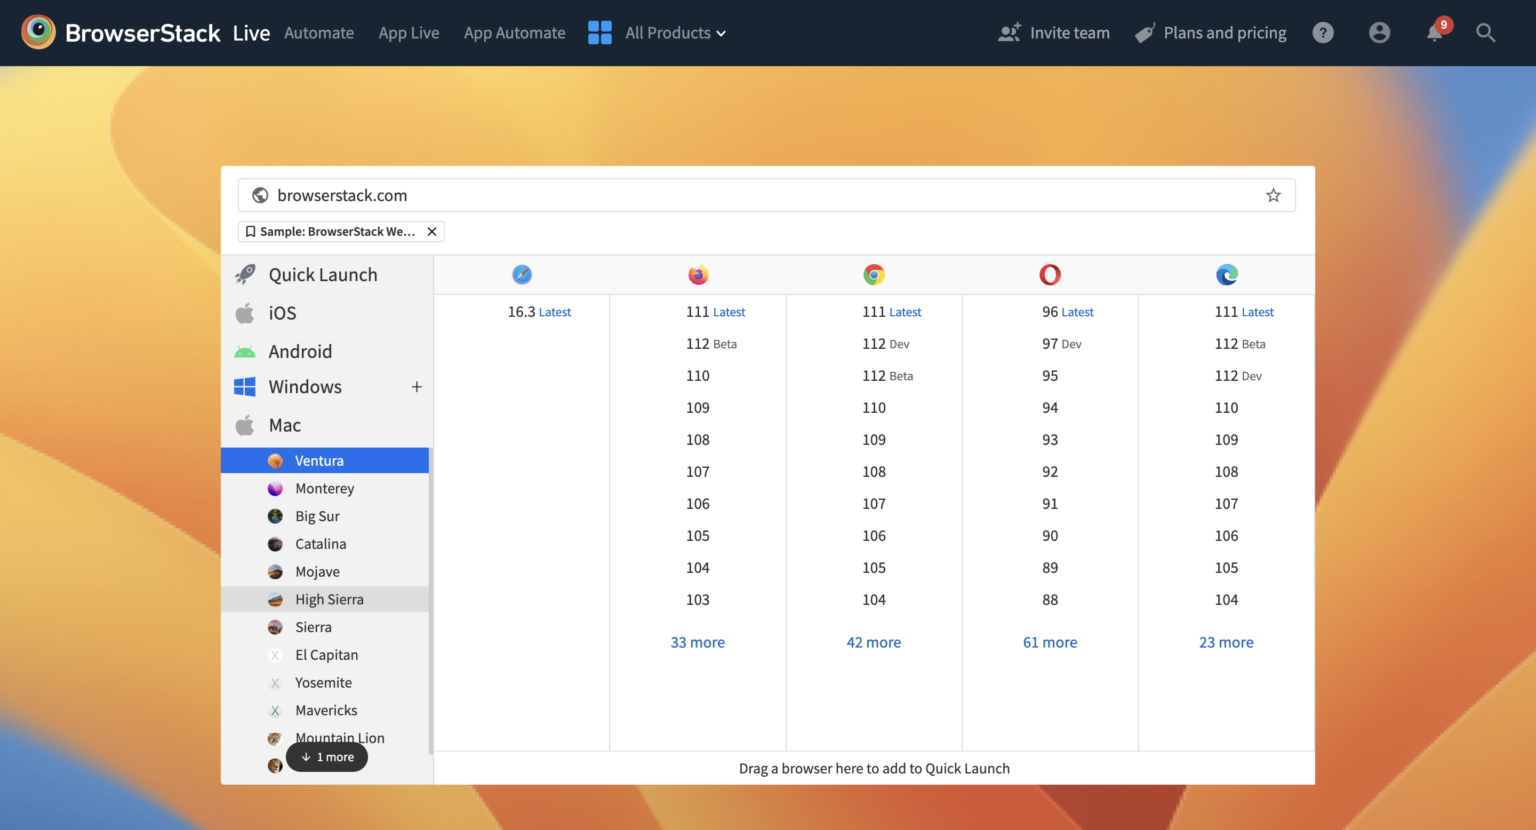Show 33 more Firefox versions
Viewport: 1536px width, 830px height.
[x=698, y=643]
